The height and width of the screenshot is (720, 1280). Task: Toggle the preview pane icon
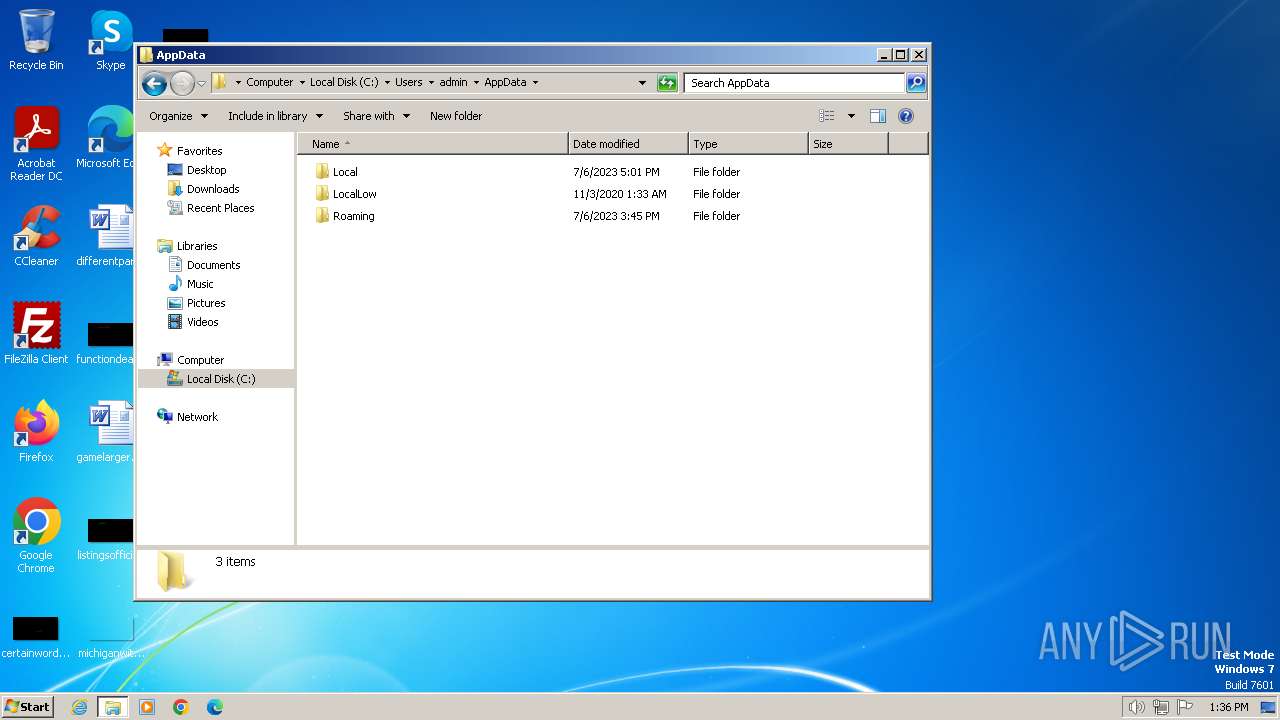click(878, 116)
